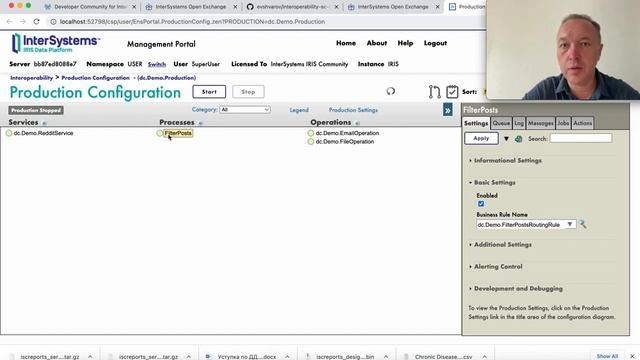Click the Switch namespace link
The height and width of the screenshot is (360, 640).
click(157, 64)
